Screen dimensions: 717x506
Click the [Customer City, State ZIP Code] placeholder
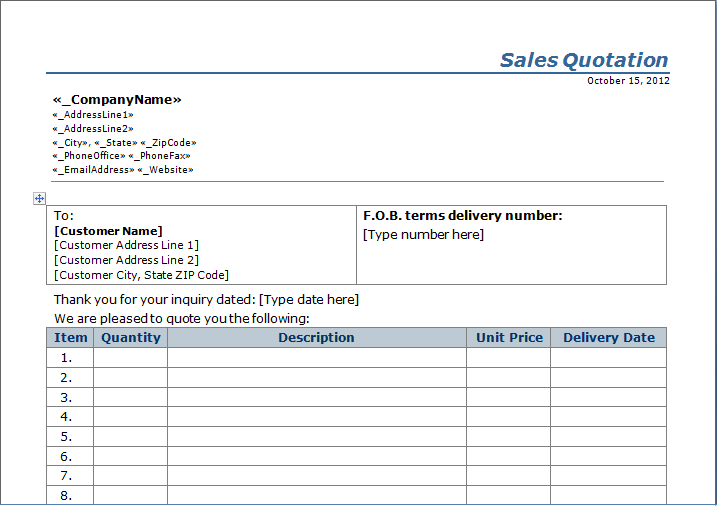pyautogui.click(x=141, y=275)
